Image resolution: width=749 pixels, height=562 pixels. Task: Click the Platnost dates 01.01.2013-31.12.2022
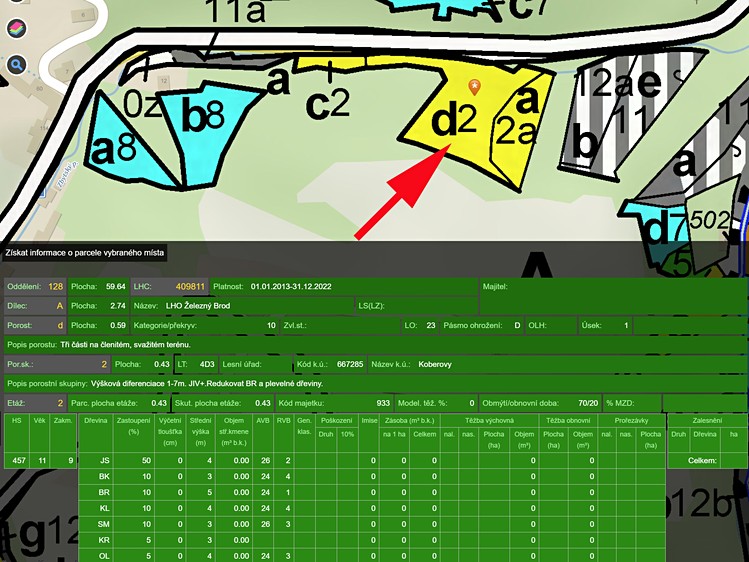[x=291, y=286]
